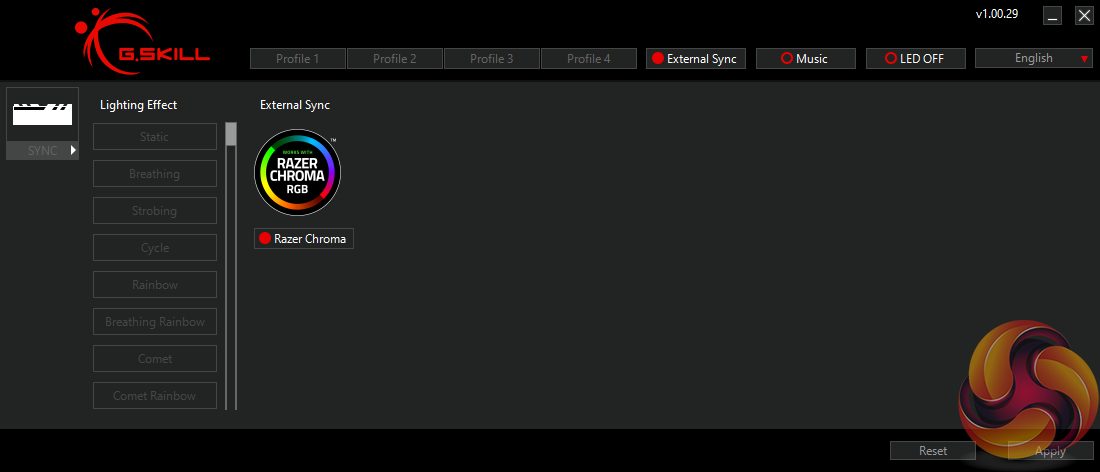
Task: Minimize the G.SKILL window
Action: tap(1052, 16)
